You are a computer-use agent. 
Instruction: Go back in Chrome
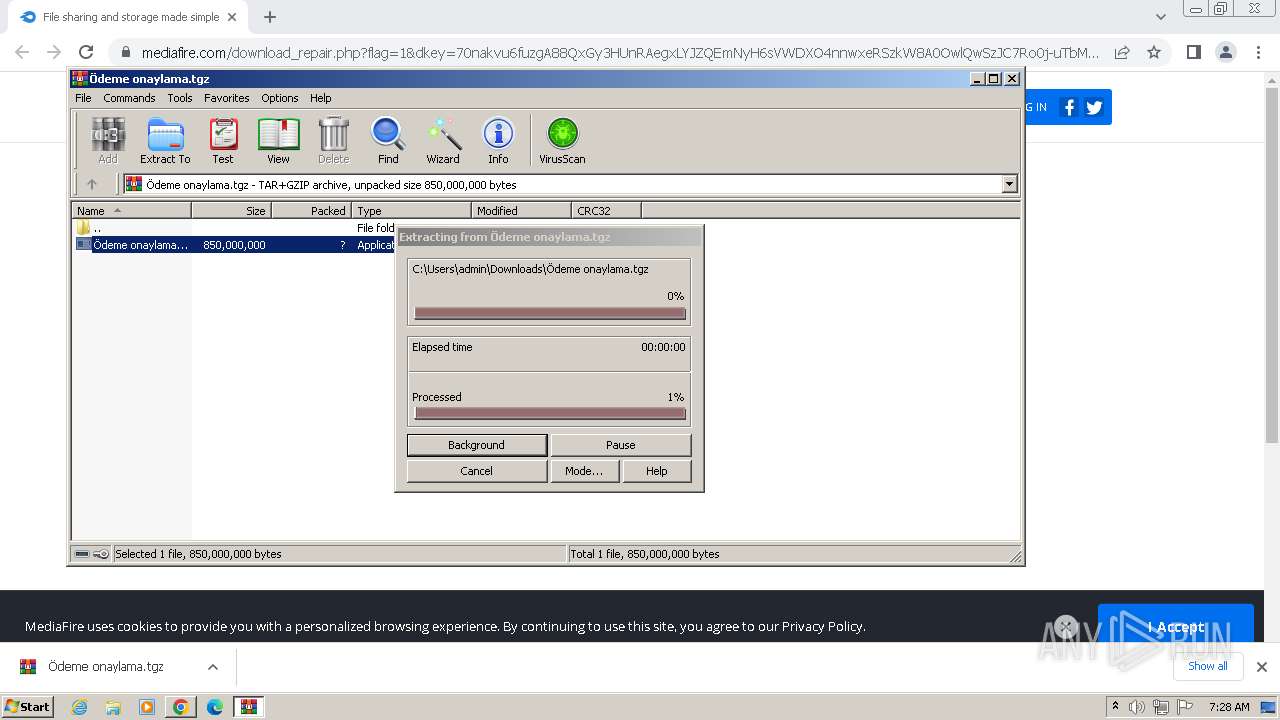pos(22,52)
